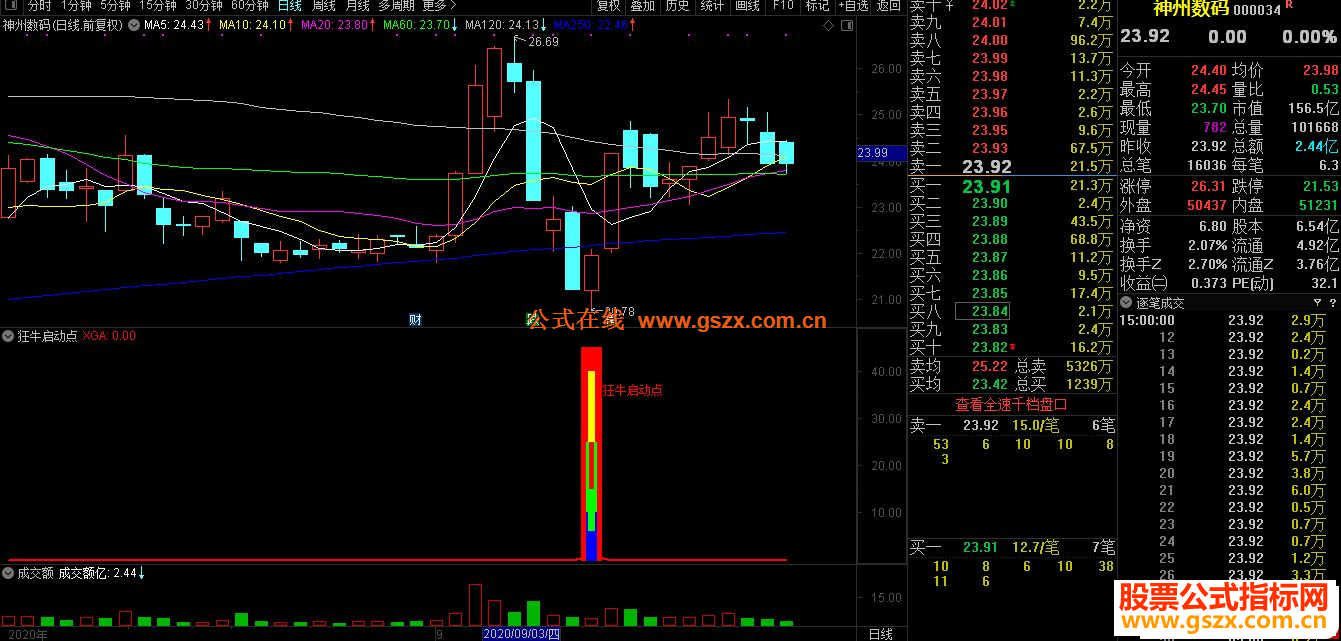The image size is (1341, 641).
Task: Open the 历史 history button
Action: click(x=677, y=6)
